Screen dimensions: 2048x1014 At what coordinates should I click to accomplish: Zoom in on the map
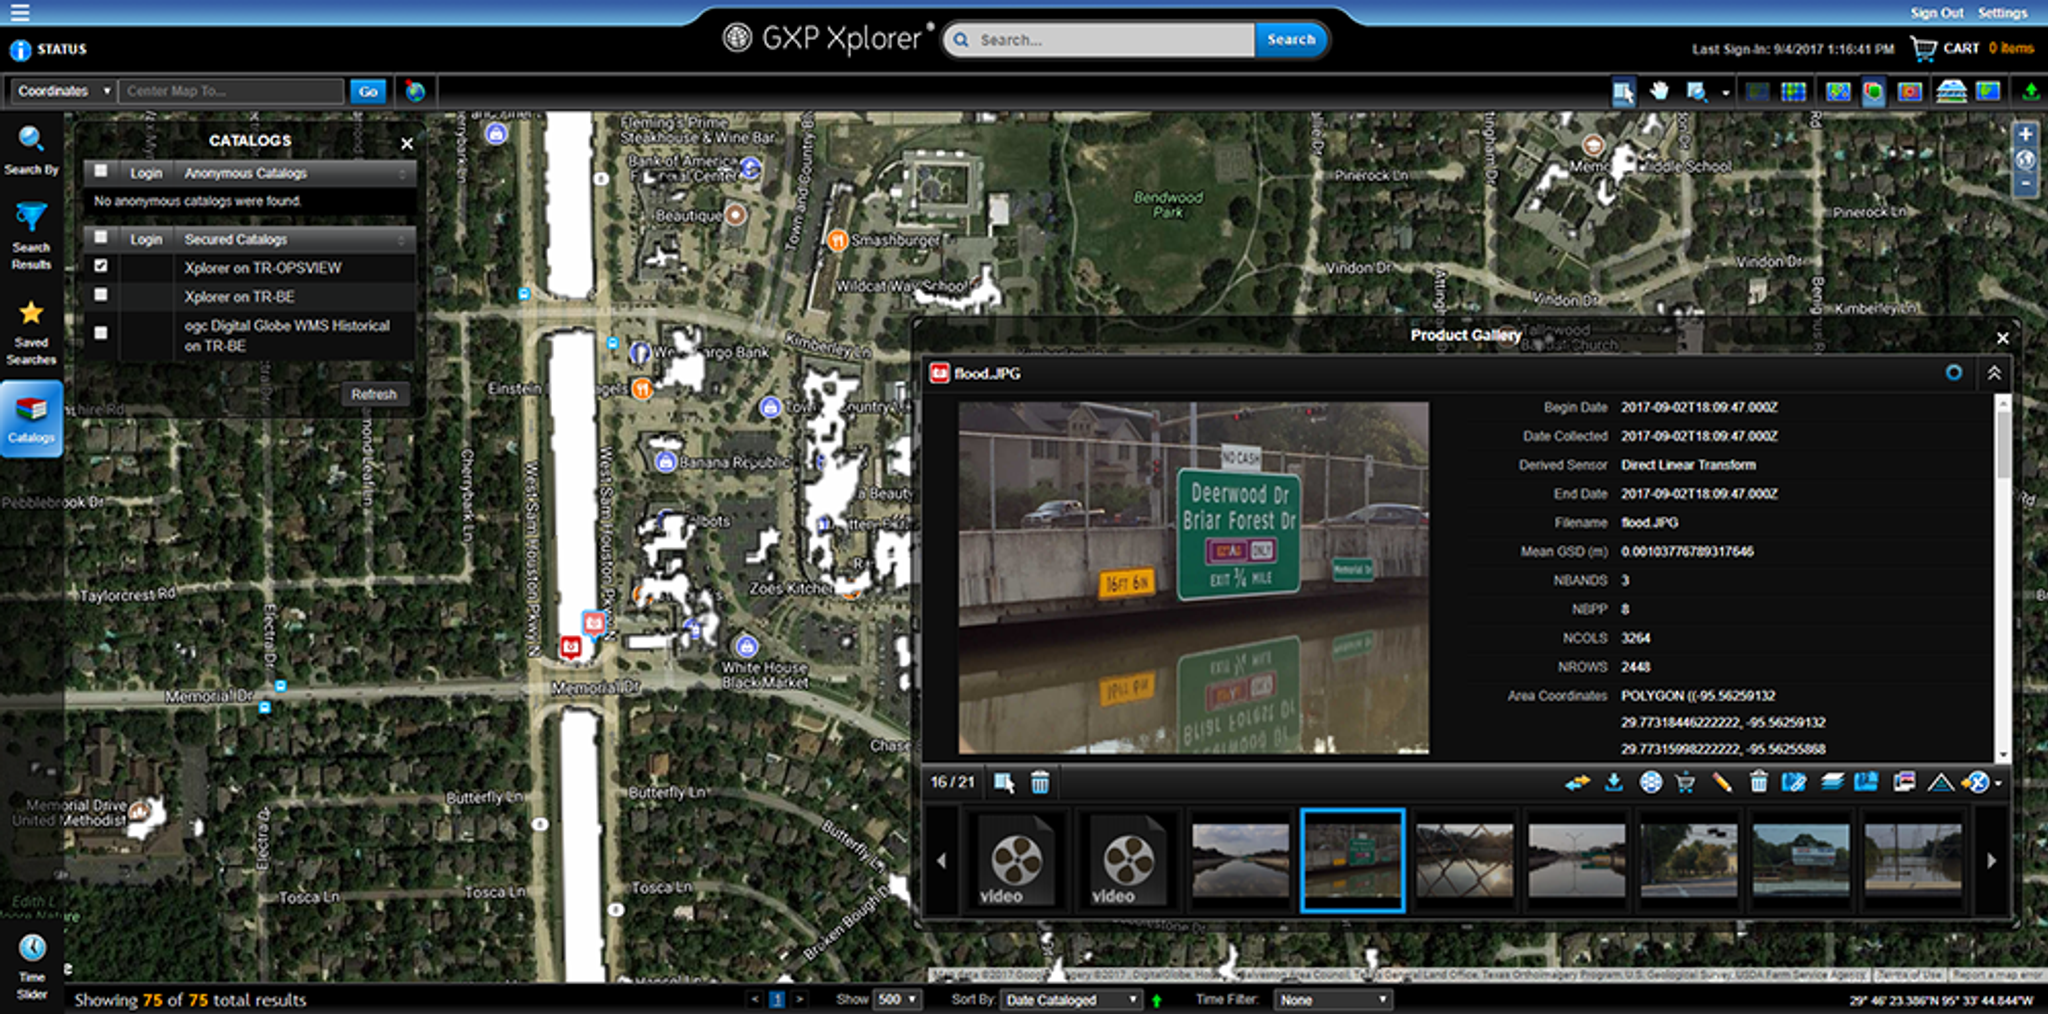(2025, 134)
